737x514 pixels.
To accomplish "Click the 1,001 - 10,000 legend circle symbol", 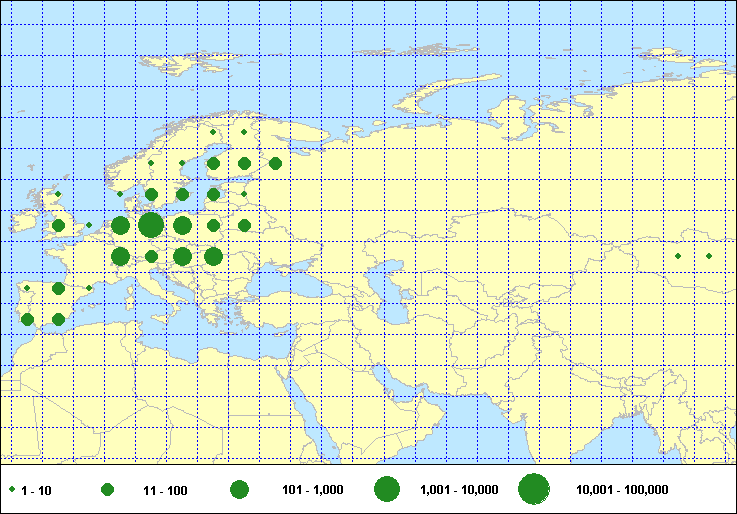I will click(x=387, y=489).
